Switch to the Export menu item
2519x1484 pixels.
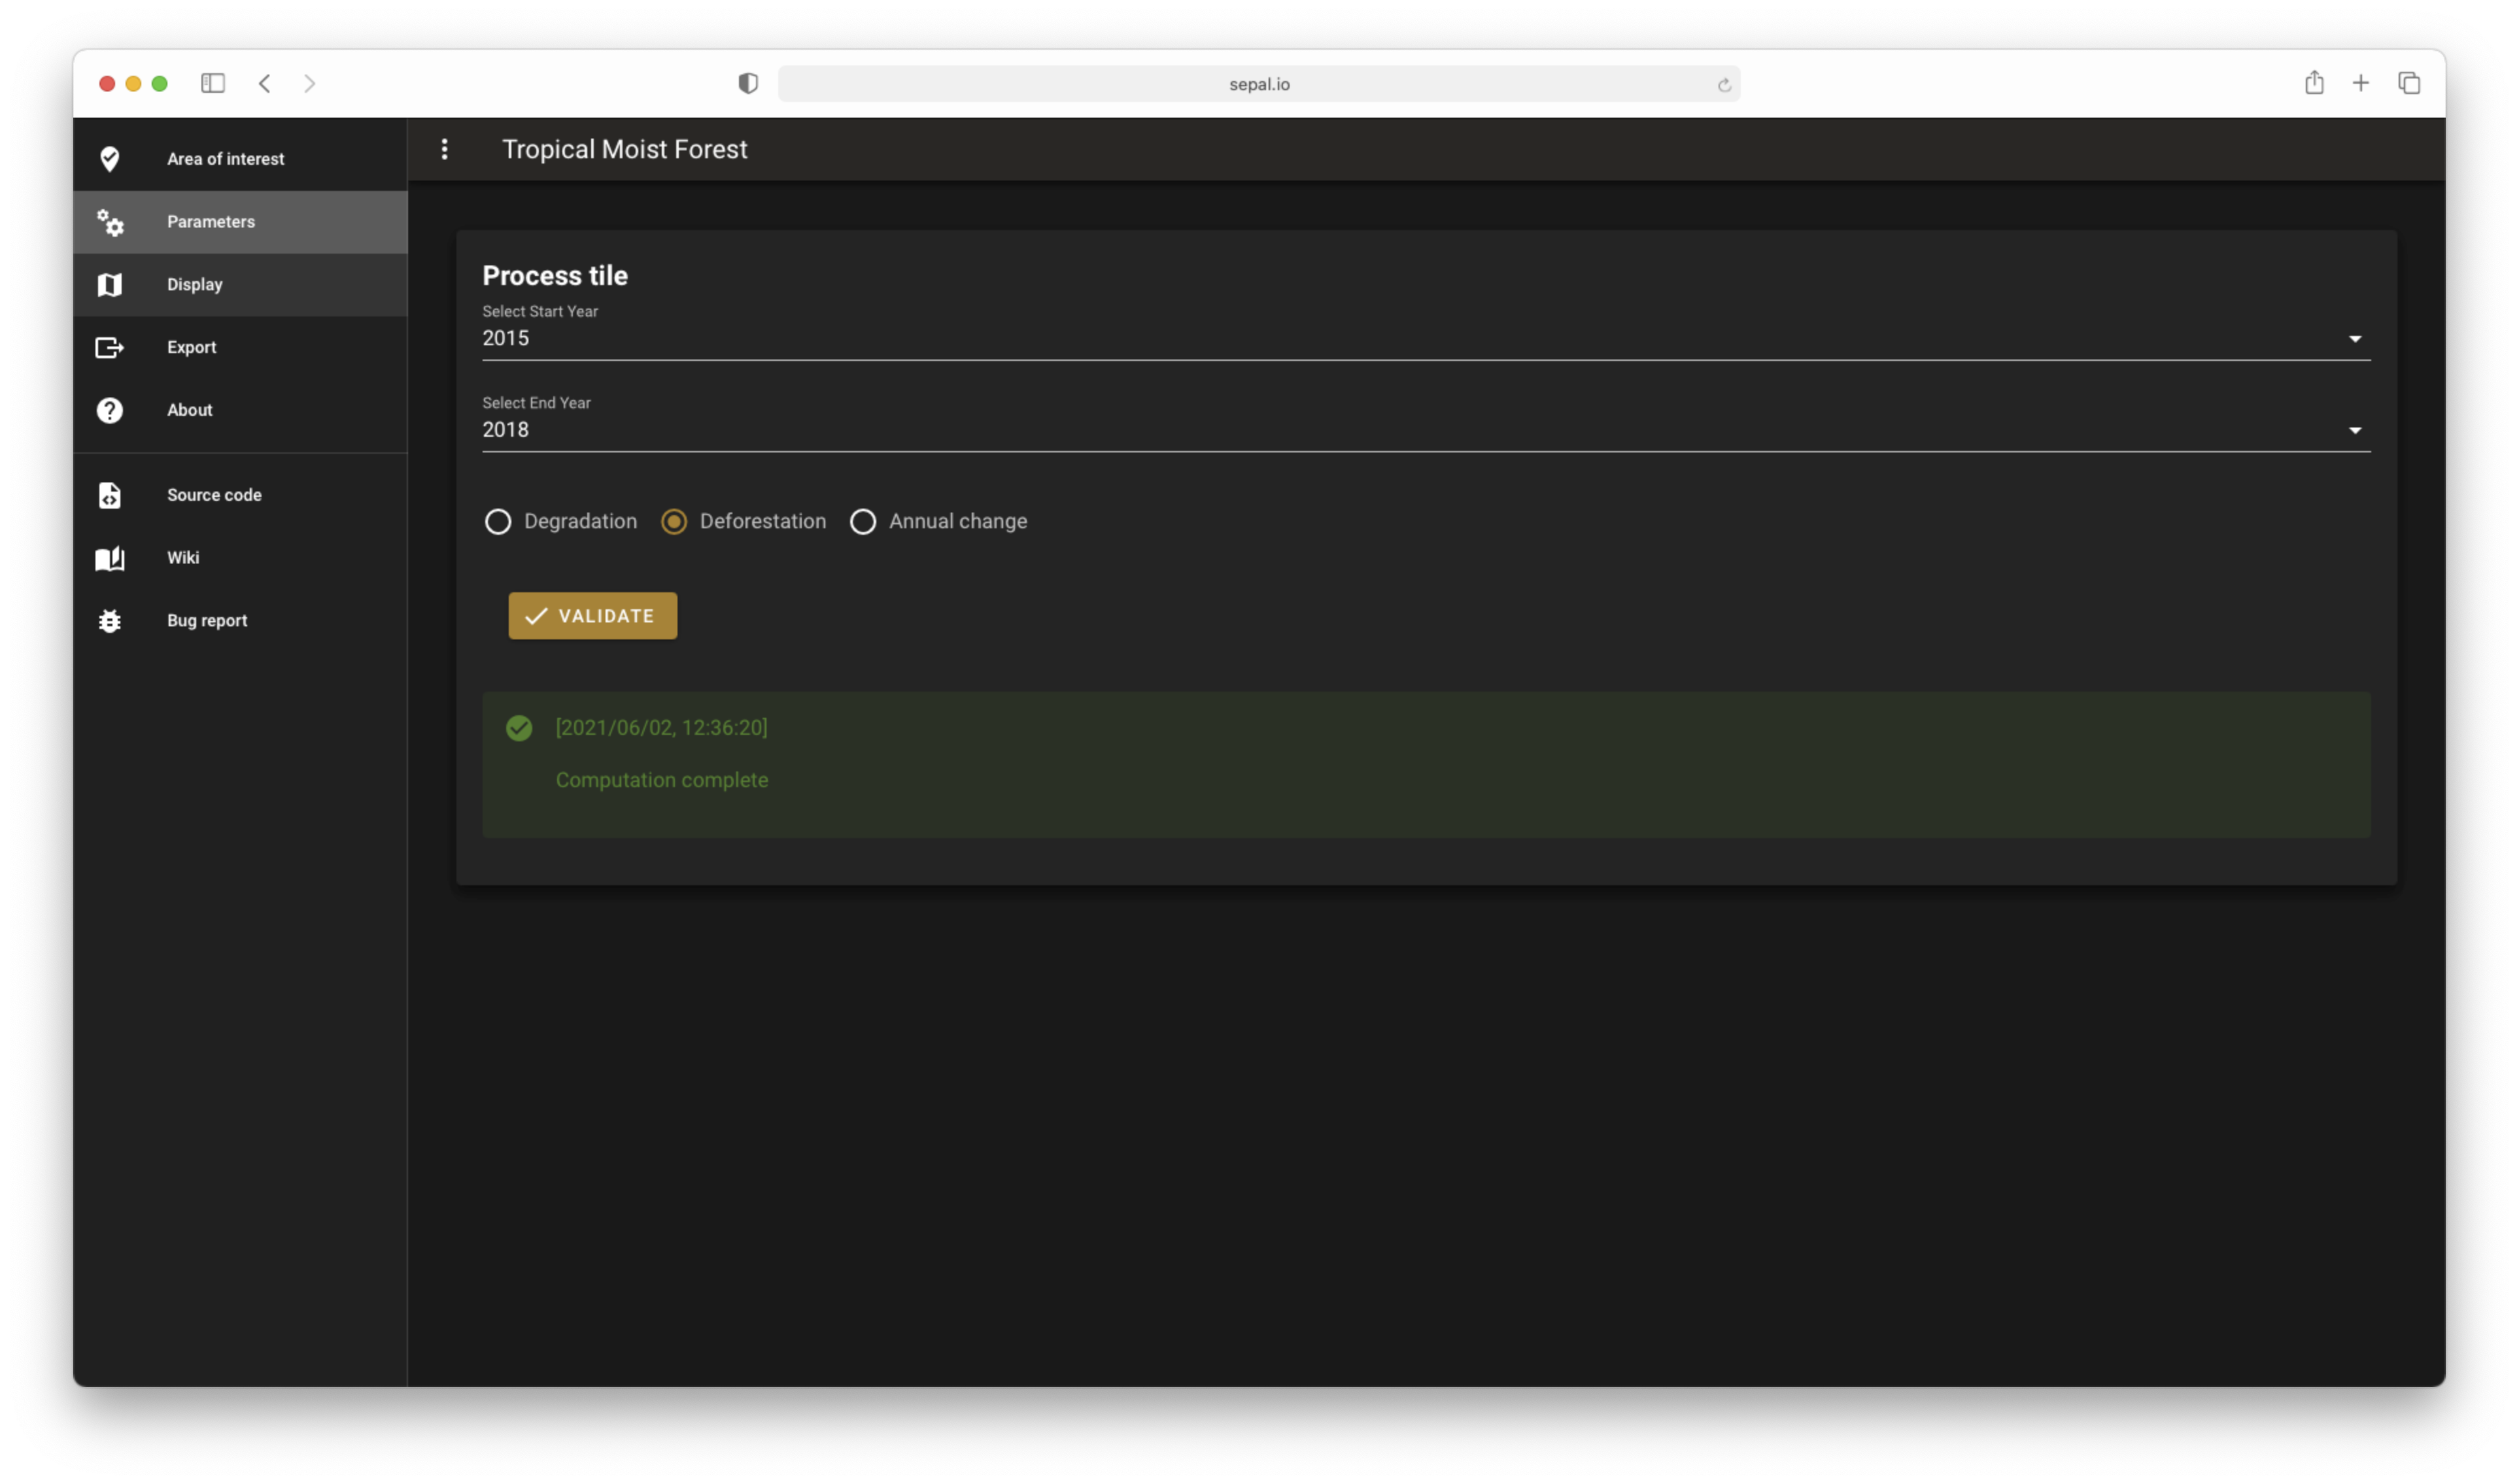[192, 347]
